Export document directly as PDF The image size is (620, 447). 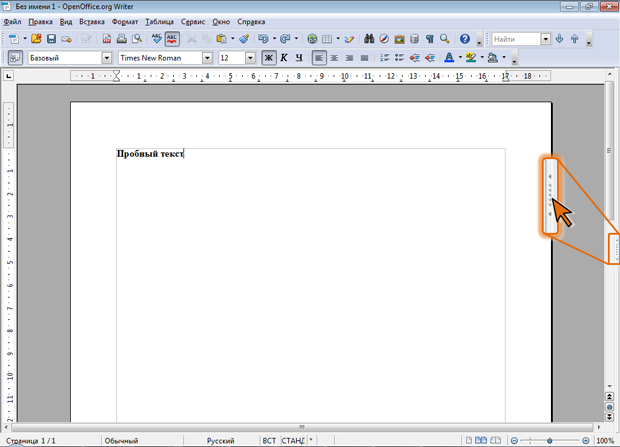[107, 39]
